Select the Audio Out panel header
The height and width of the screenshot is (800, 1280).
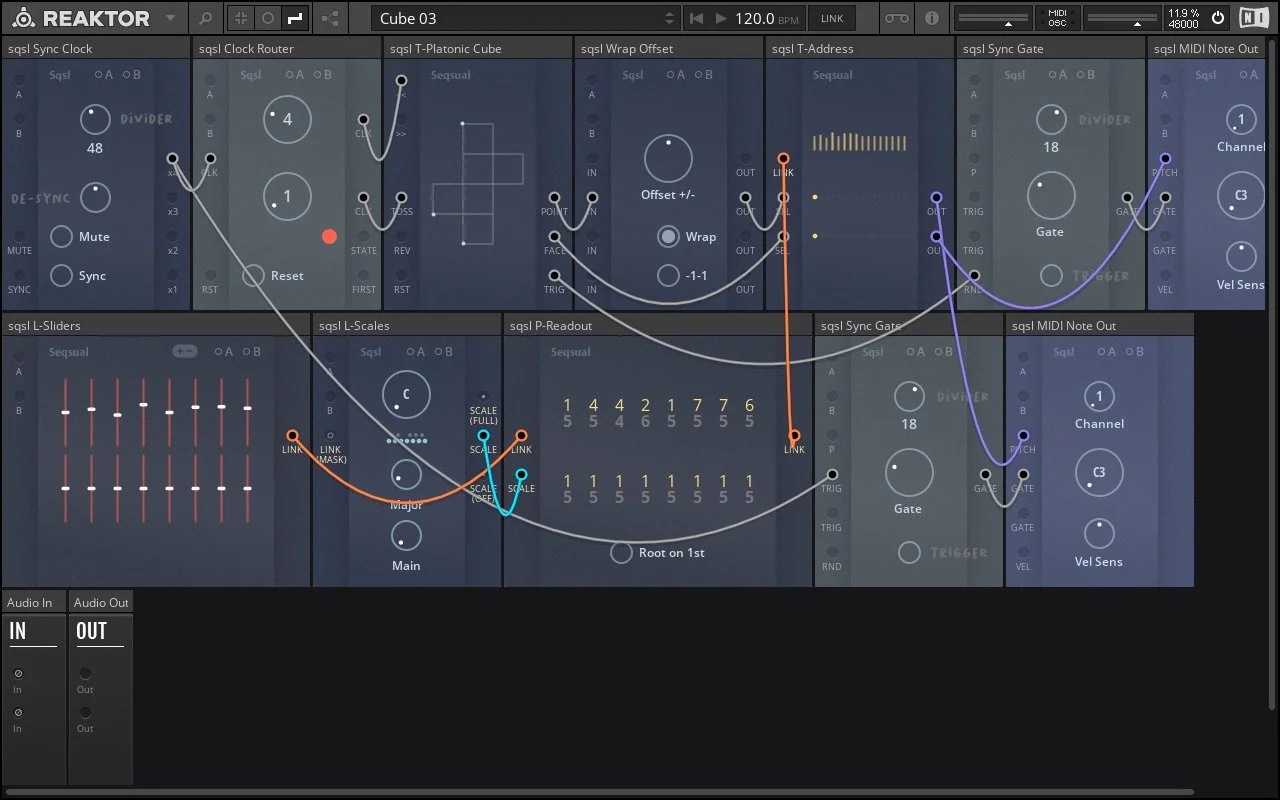[101, 602]
